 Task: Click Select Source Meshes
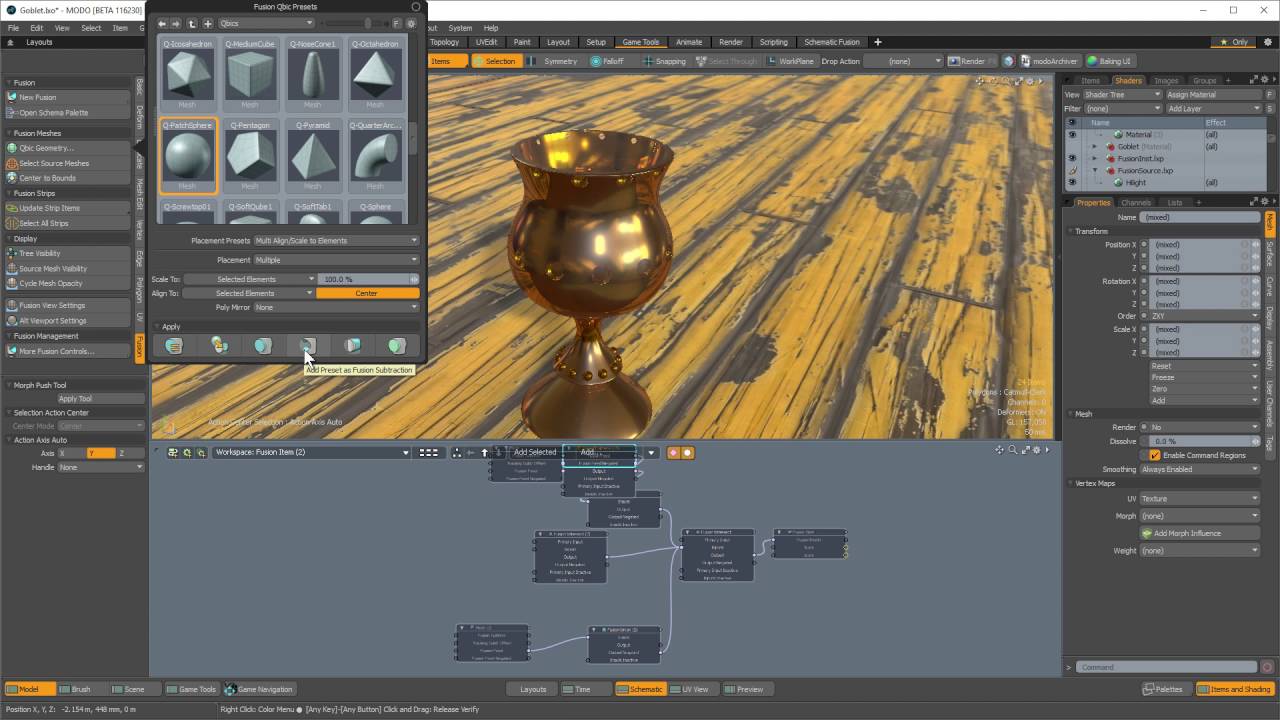[68, 163]
